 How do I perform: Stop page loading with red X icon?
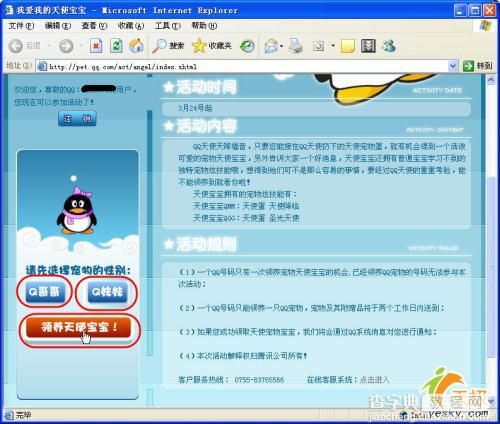96,46
